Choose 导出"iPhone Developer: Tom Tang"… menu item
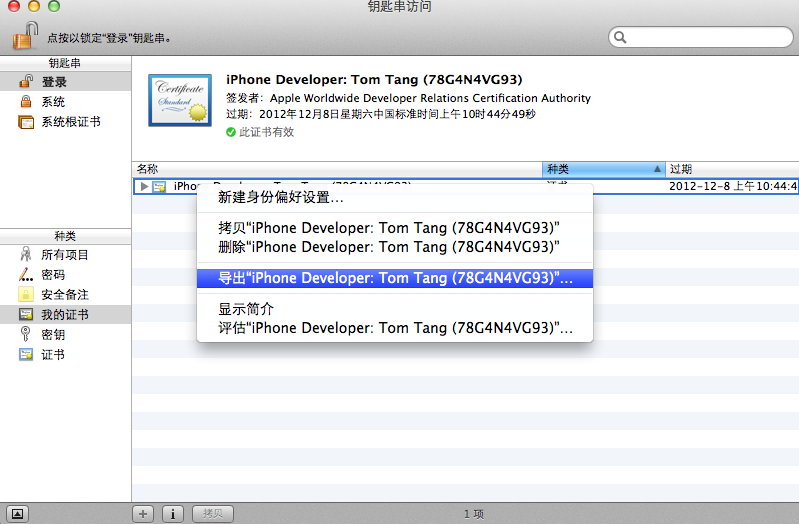 click(x=394, y=278)
